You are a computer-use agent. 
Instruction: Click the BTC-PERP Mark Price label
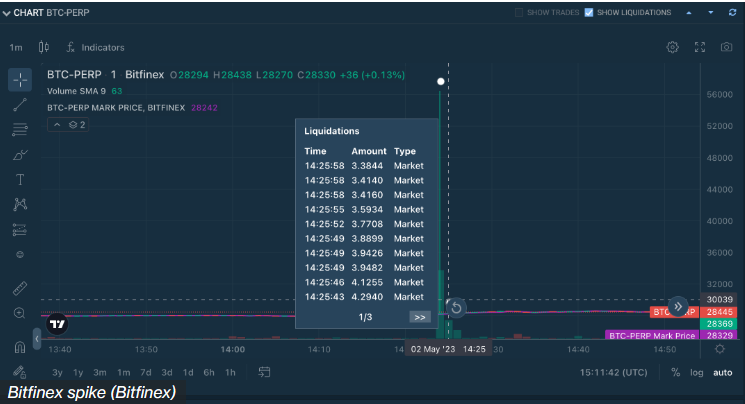coord(652,336)
